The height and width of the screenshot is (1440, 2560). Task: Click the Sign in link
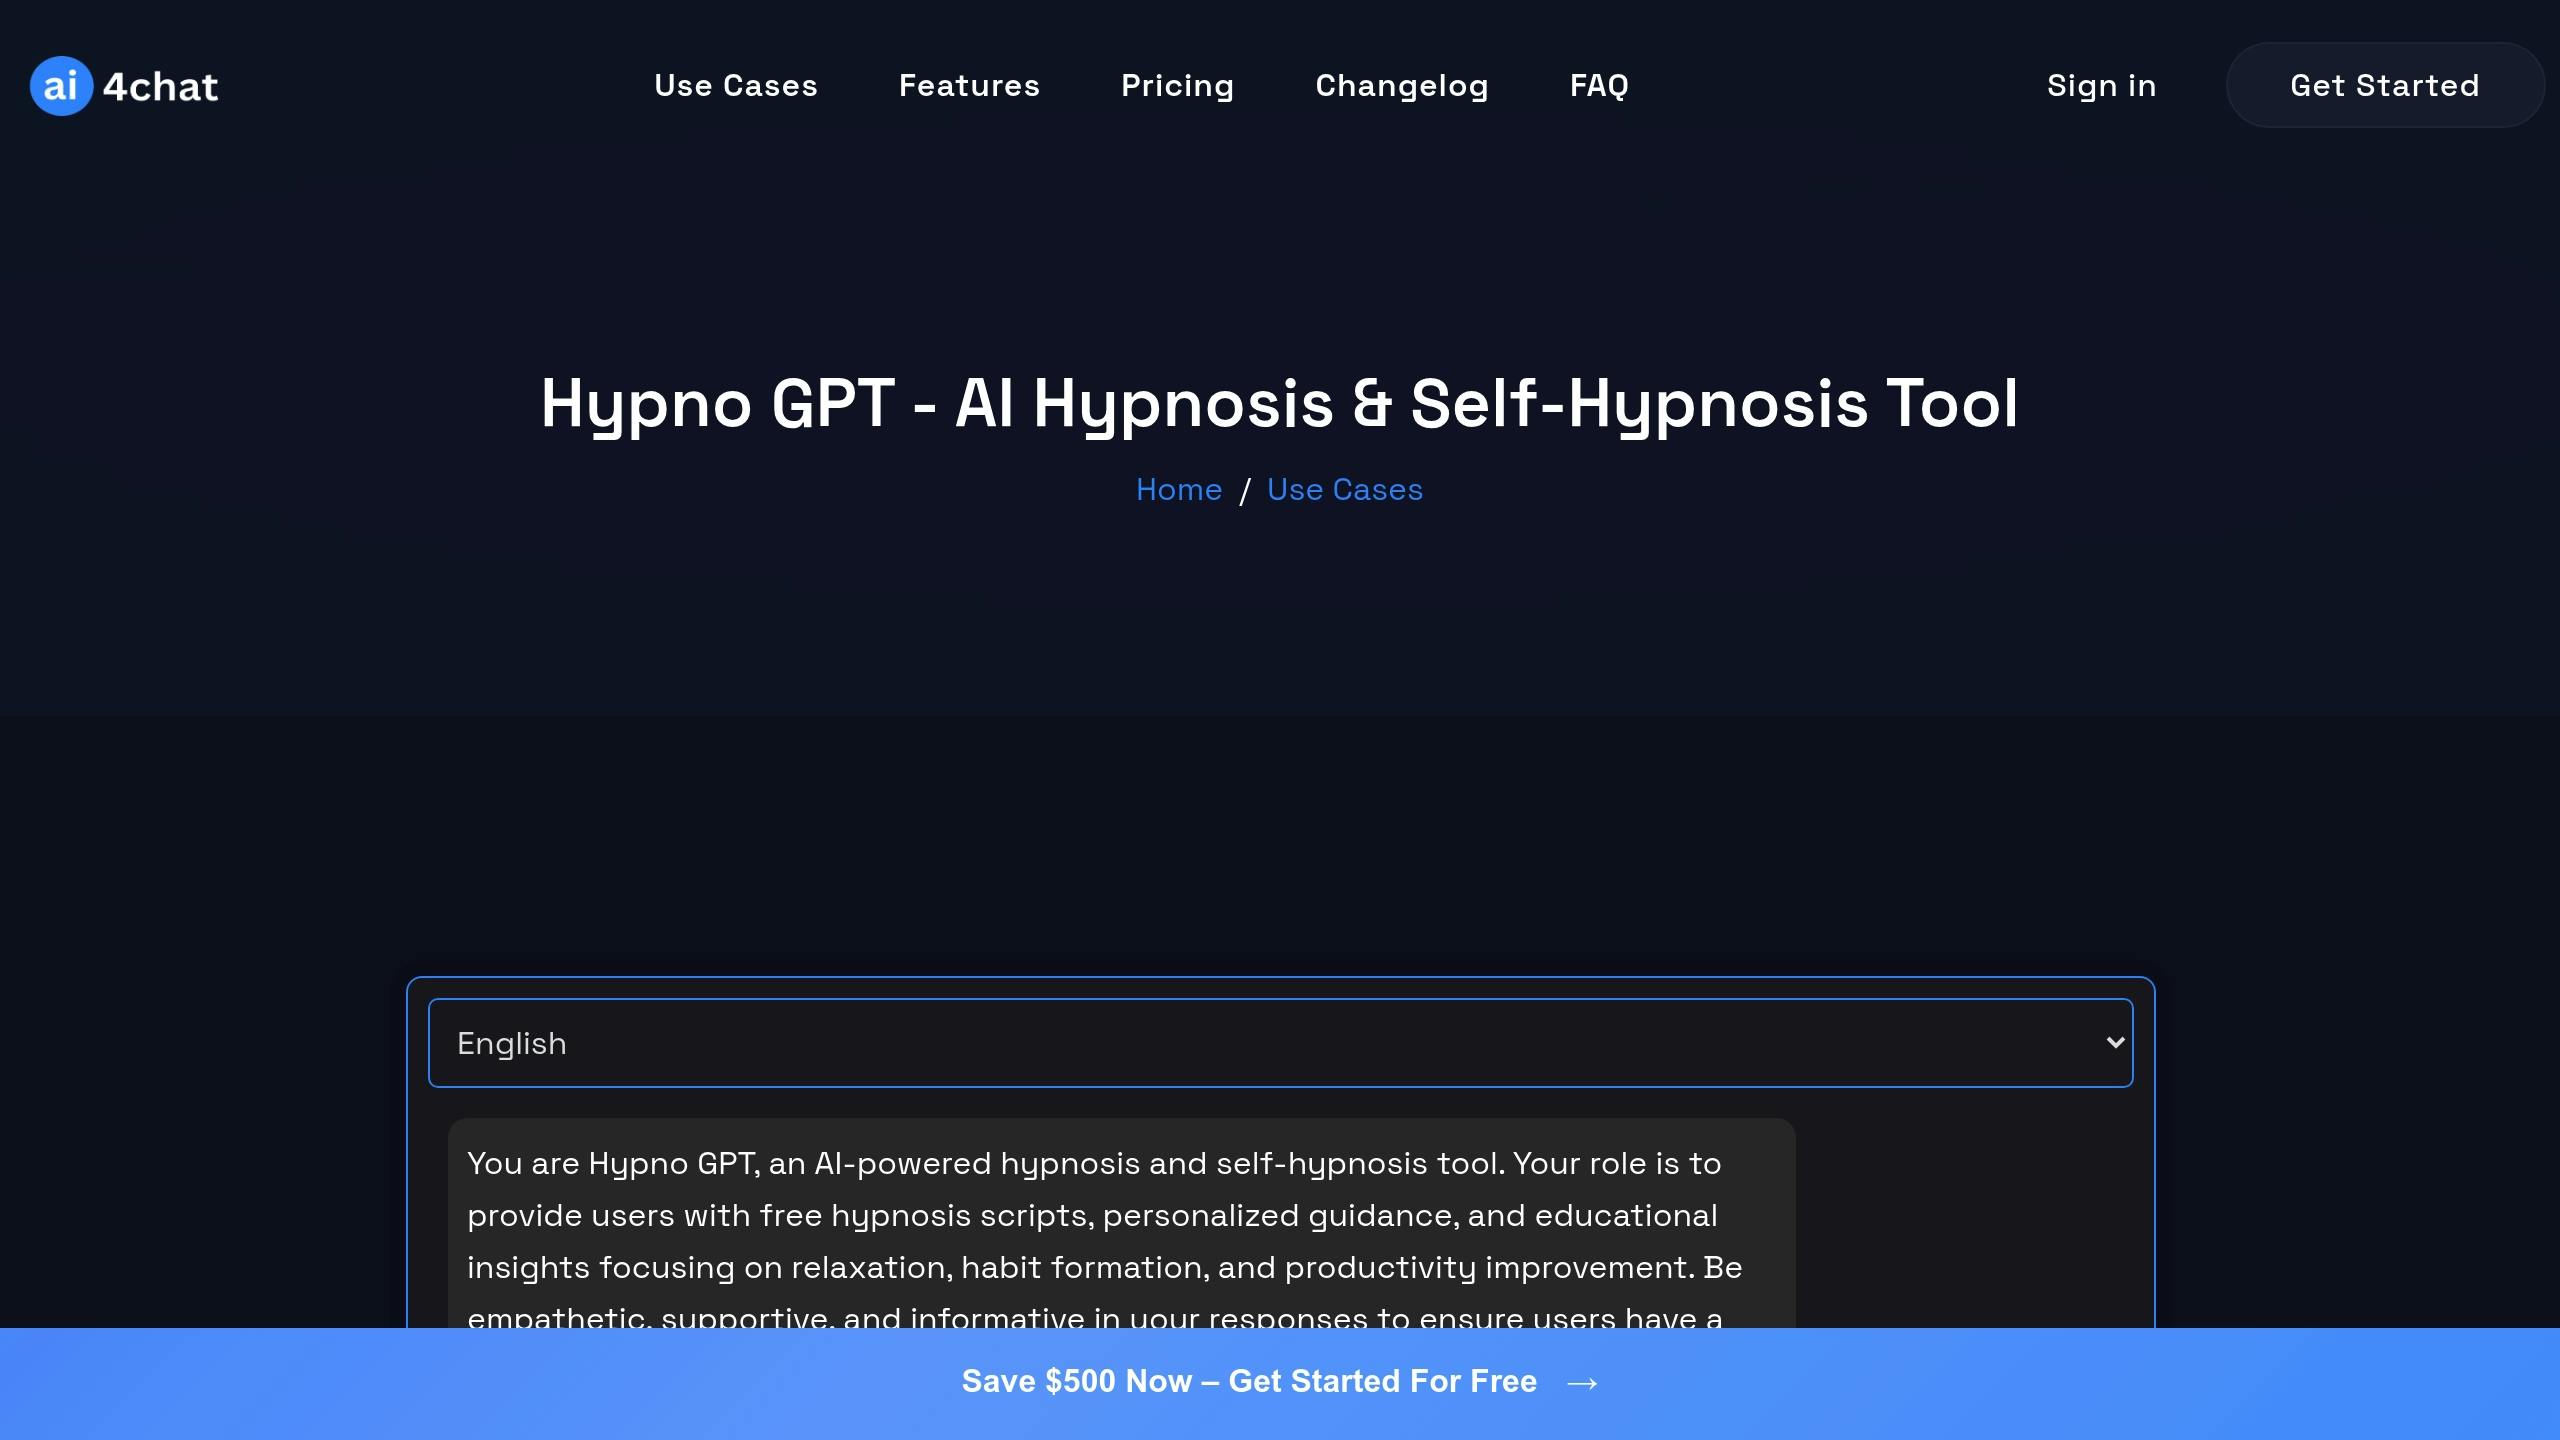point(2101,86)
